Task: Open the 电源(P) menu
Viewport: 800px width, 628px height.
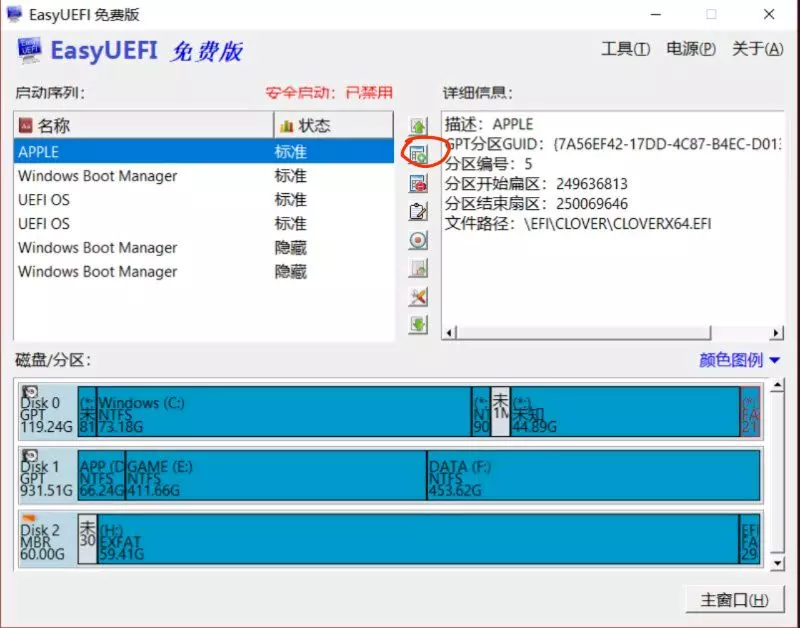Action: tap(691, 49)
